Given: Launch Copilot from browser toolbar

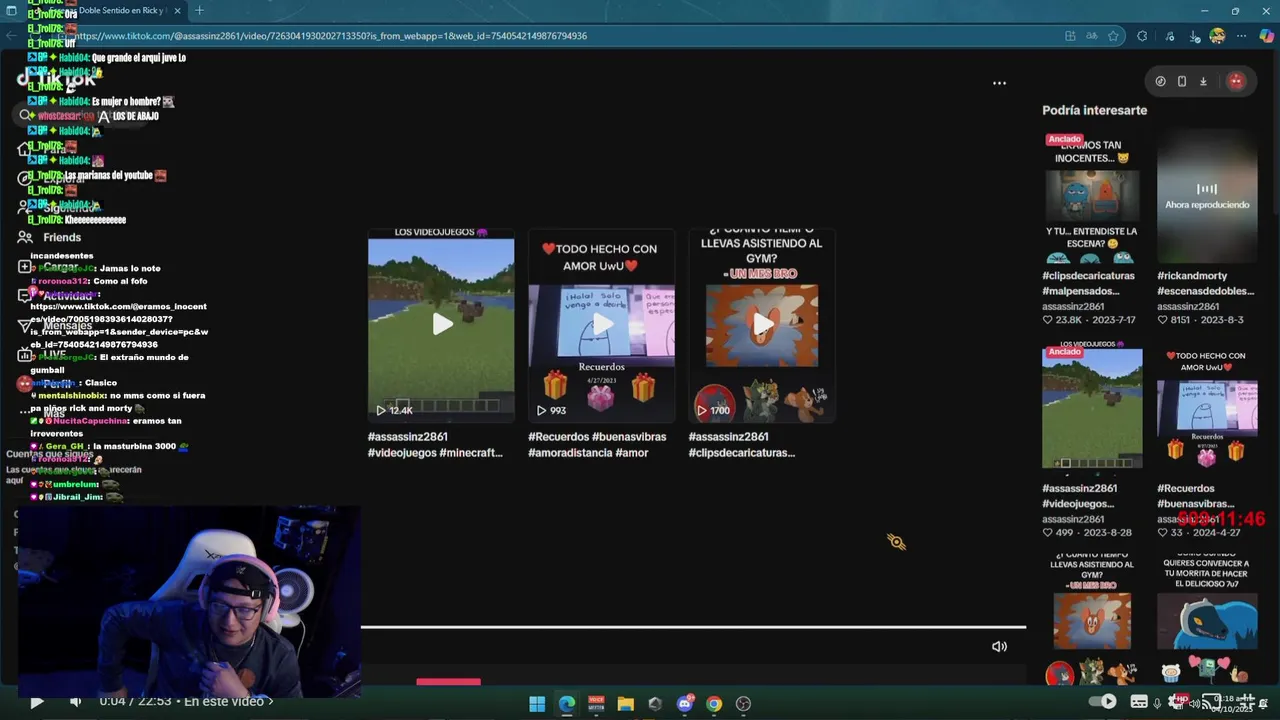Looking at the screenshot, I should click(1267, 36).
